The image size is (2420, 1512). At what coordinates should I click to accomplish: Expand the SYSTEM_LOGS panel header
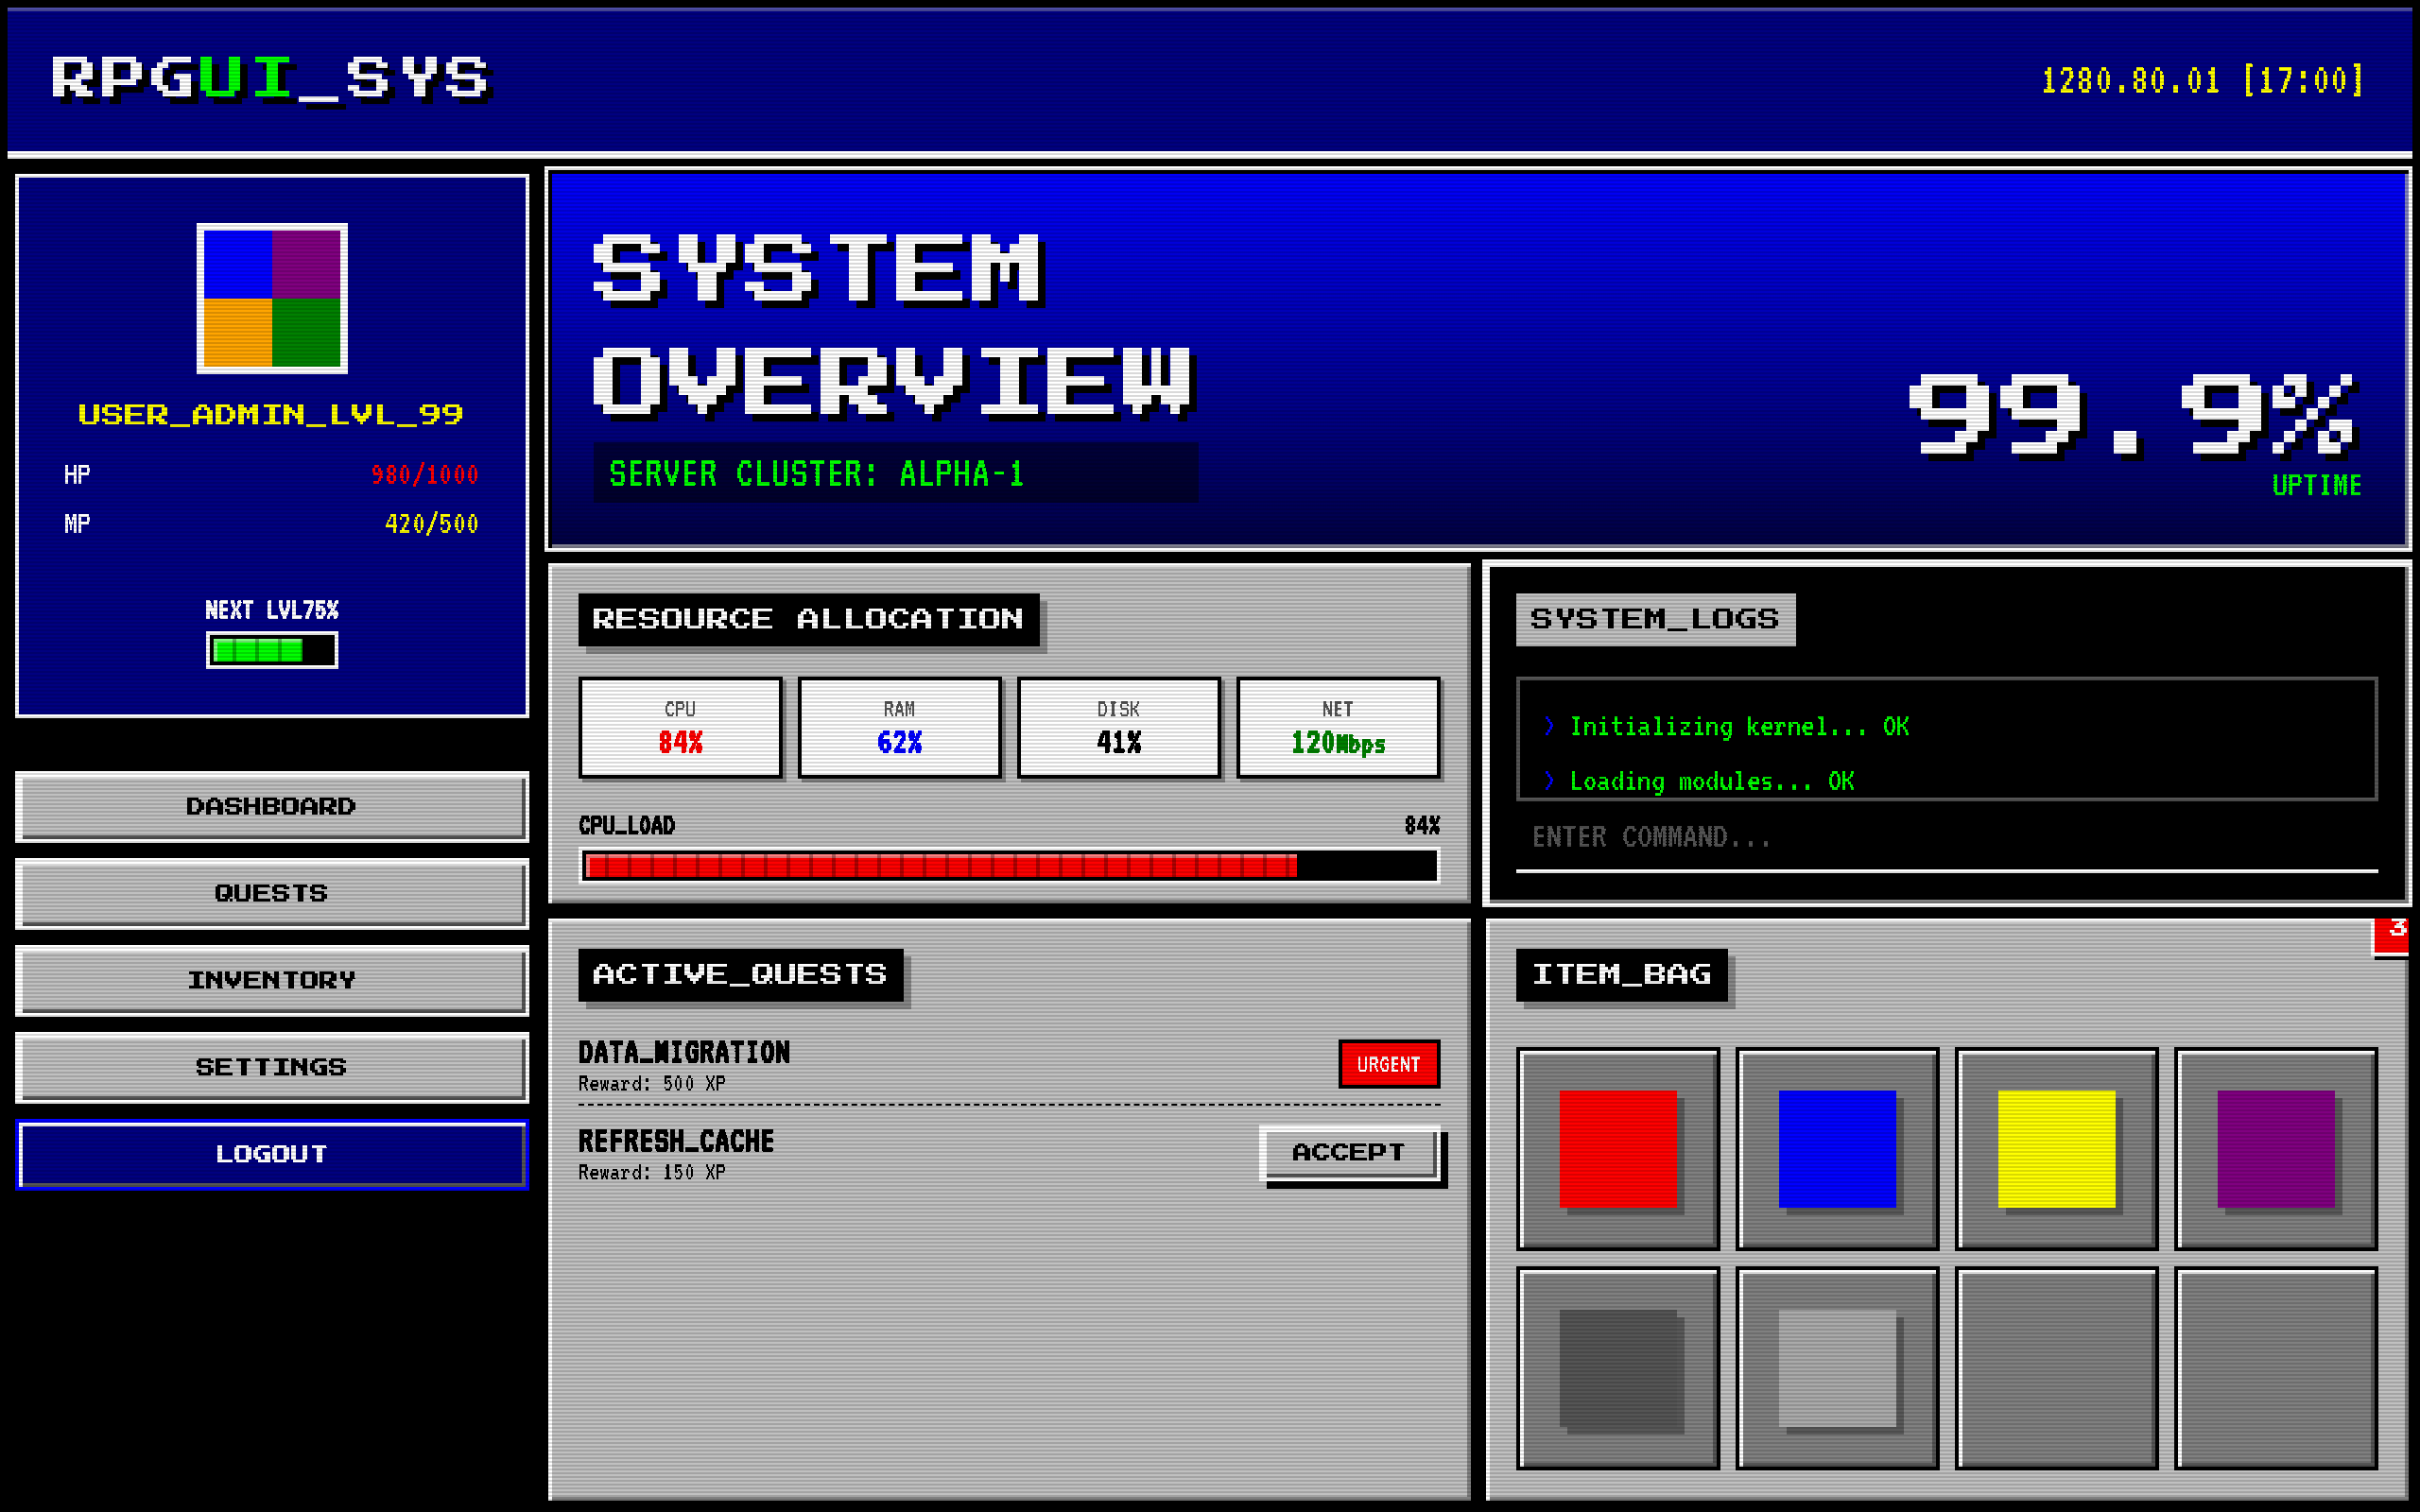tap(1655, 619)
